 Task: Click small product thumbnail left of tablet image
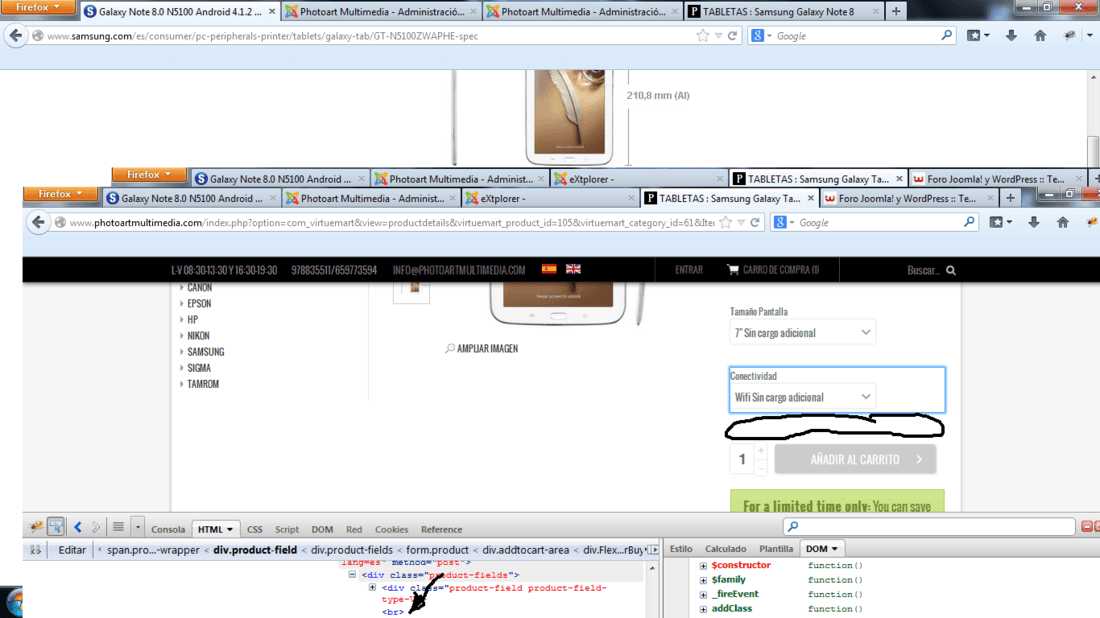tap(412, 289)
